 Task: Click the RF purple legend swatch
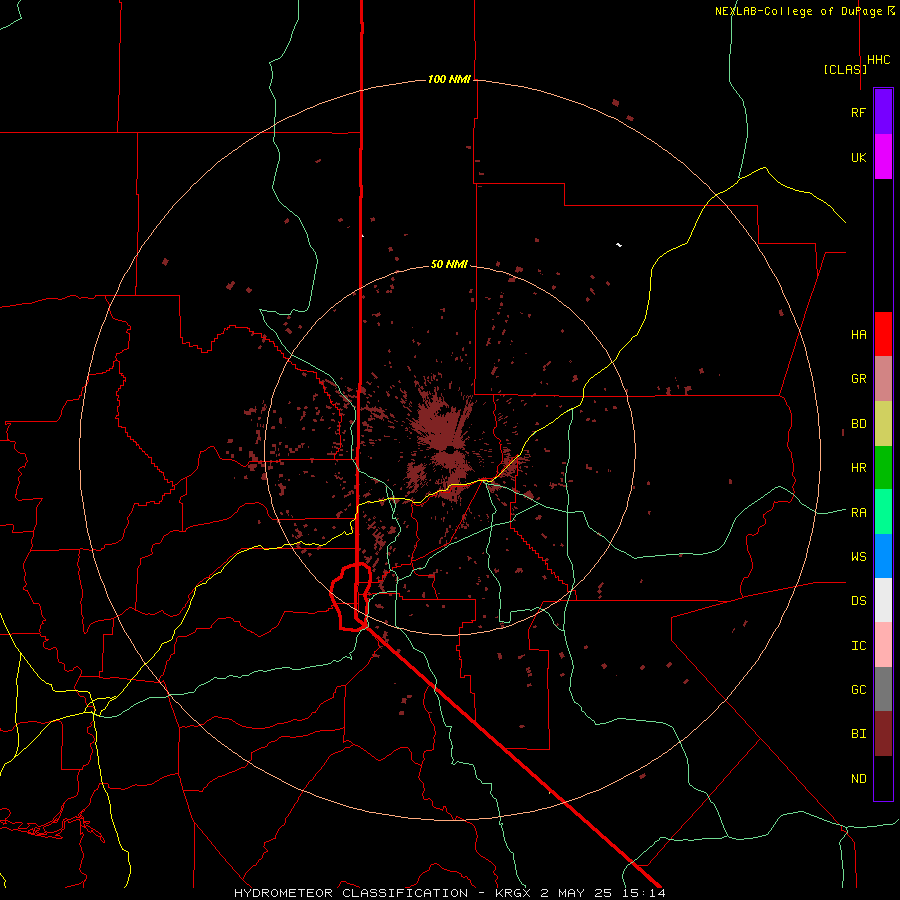point(883,112)
